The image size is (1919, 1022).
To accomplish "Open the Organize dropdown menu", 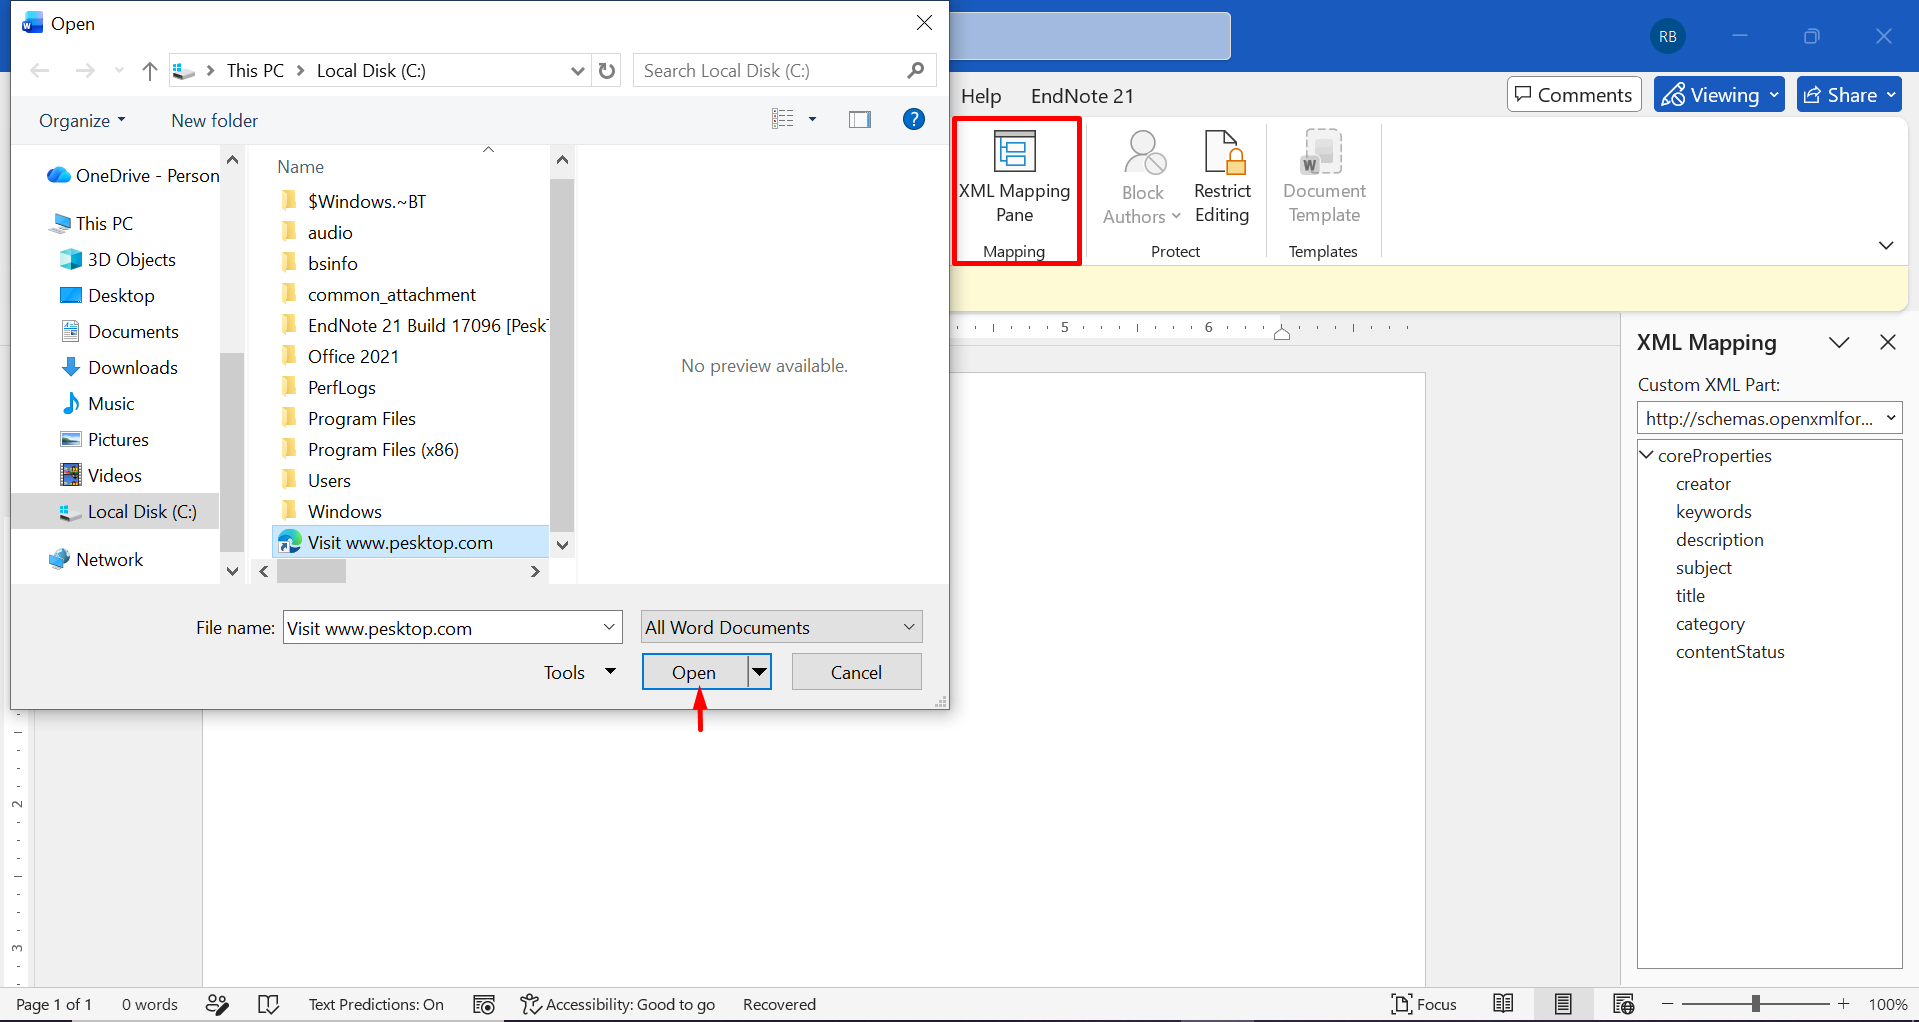I will 82,120.
